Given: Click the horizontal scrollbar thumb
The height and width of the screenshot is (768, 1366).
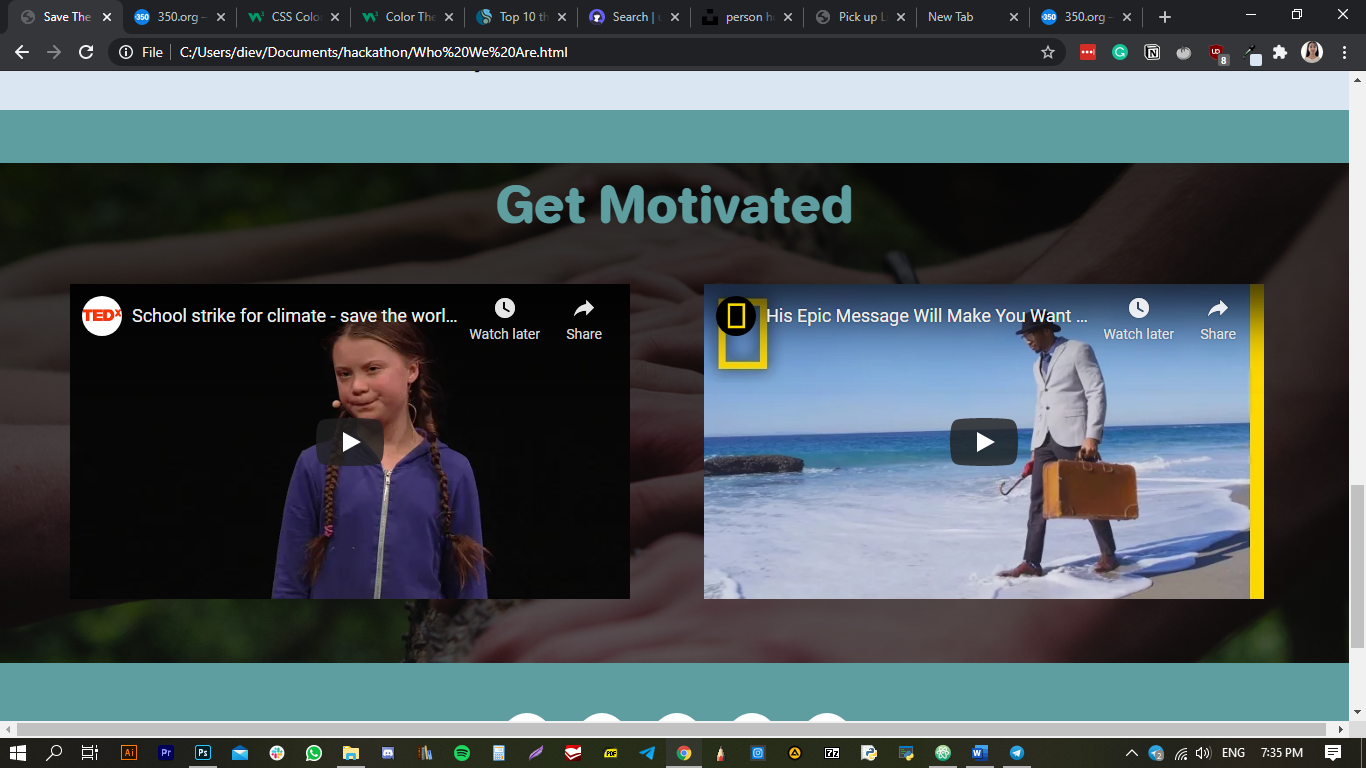Looking at the screenshot, I should 672,729.
